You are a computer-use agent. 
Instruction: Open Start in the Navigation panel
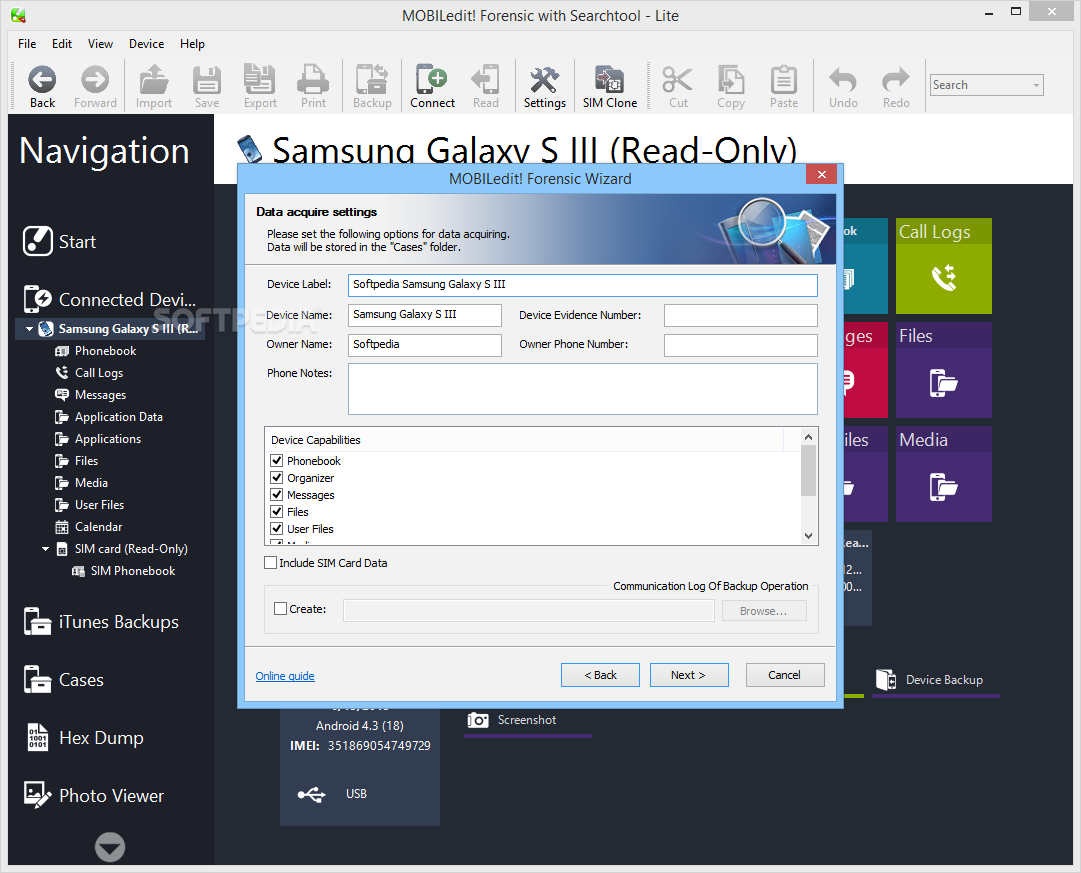[x=59, y=241]
